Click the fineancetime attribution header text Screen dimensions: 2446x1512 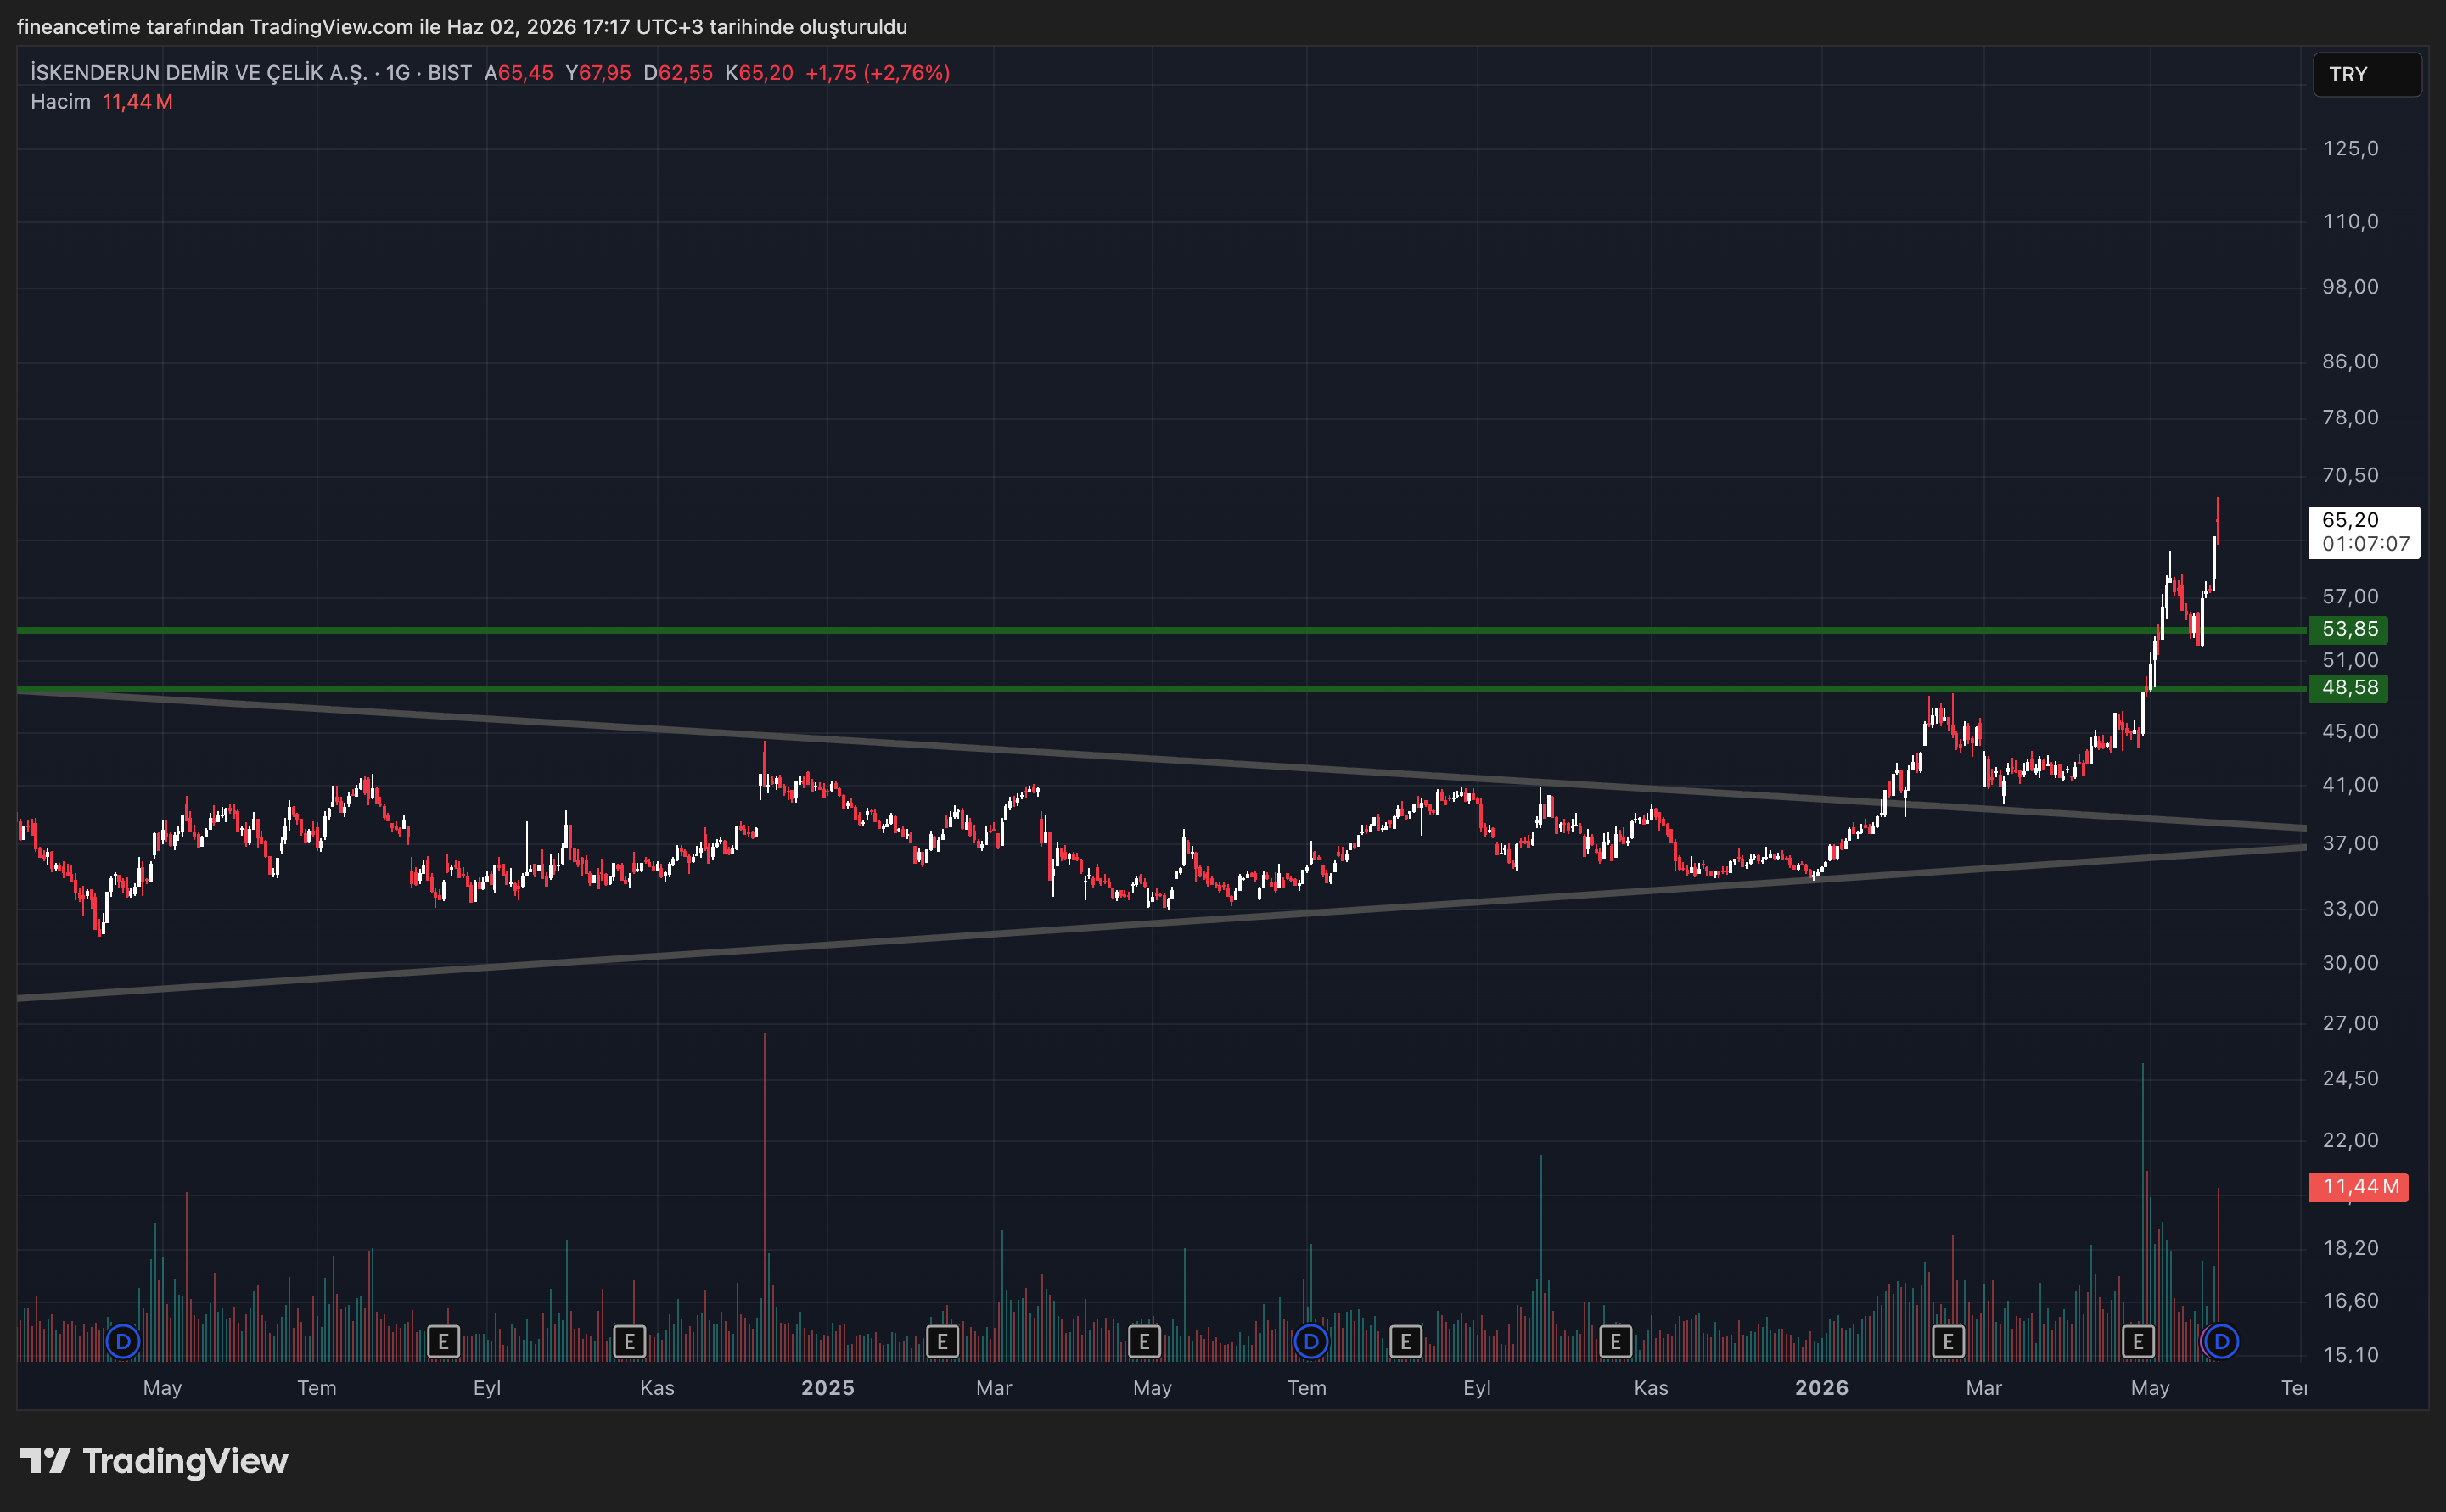pos(462,27)
